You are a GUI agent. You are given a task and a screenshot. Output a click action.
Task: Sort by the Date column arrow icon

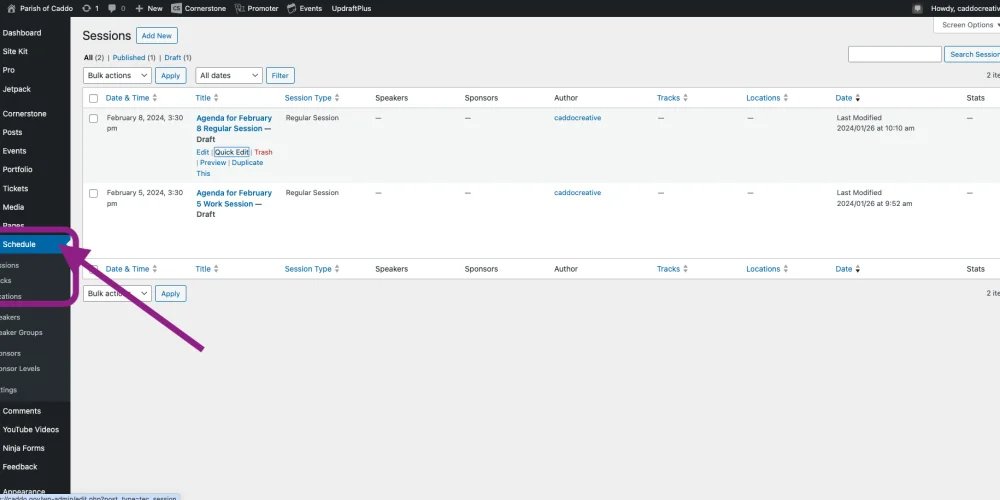coord(858,98)
